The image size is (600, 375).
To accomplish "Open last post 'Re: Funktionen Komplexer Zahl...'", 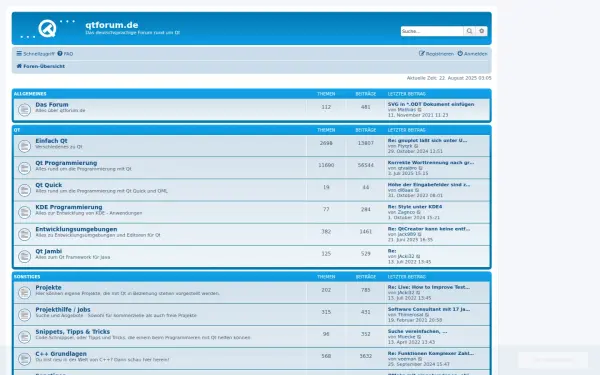I will (x=431, y=354).
